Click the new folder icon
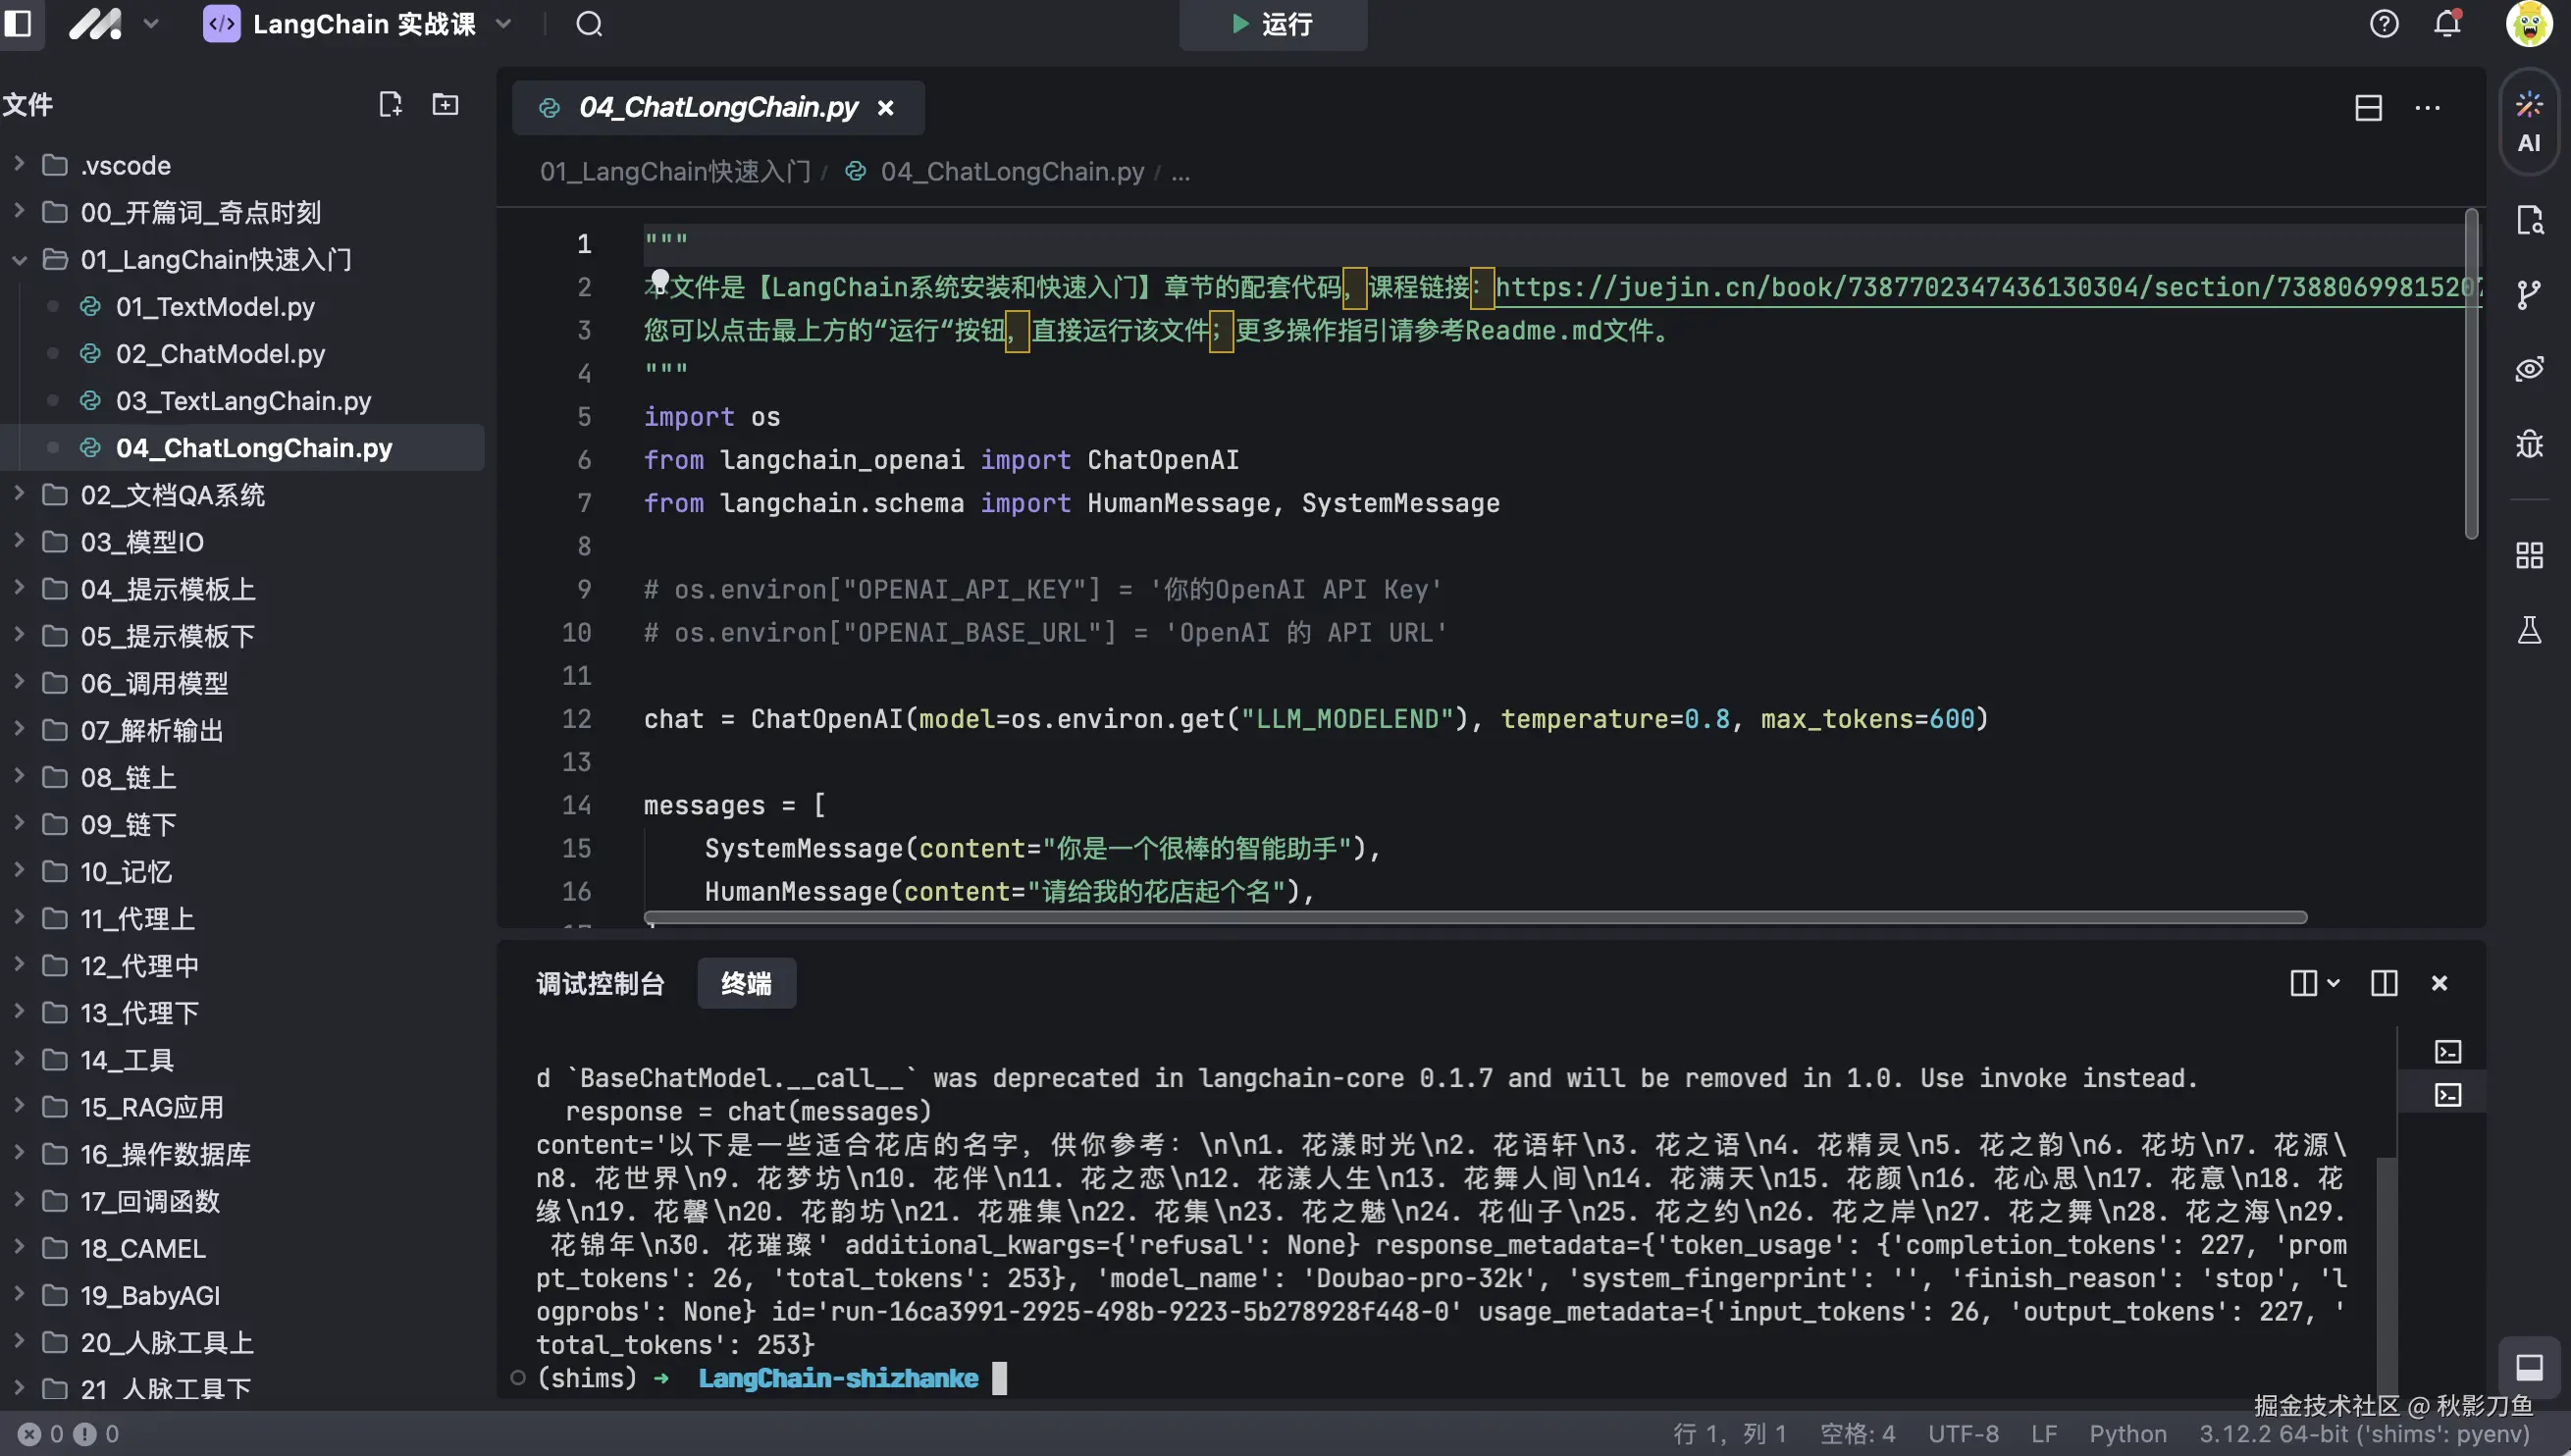 click(x=445, y=104)
